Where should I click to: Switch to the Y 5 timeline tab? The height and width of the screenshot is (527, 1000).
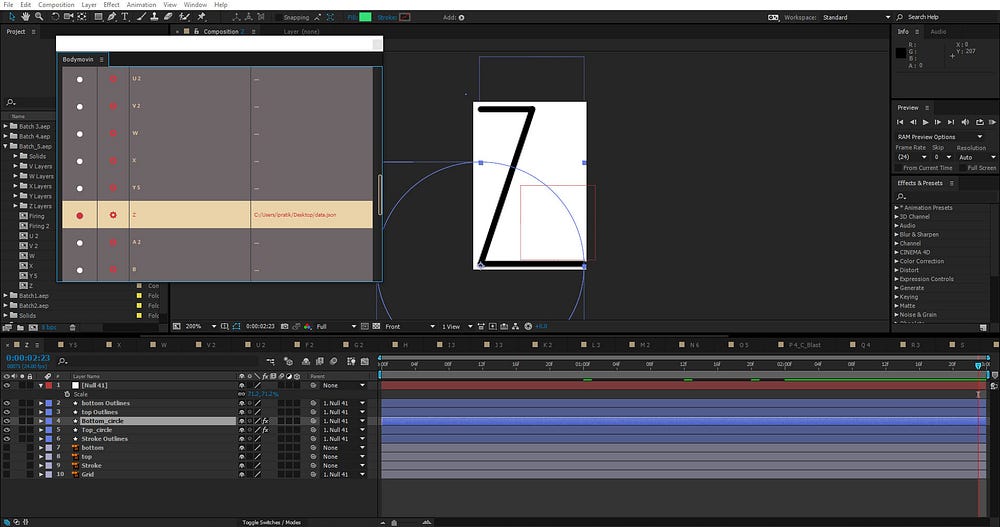(72, 345)
